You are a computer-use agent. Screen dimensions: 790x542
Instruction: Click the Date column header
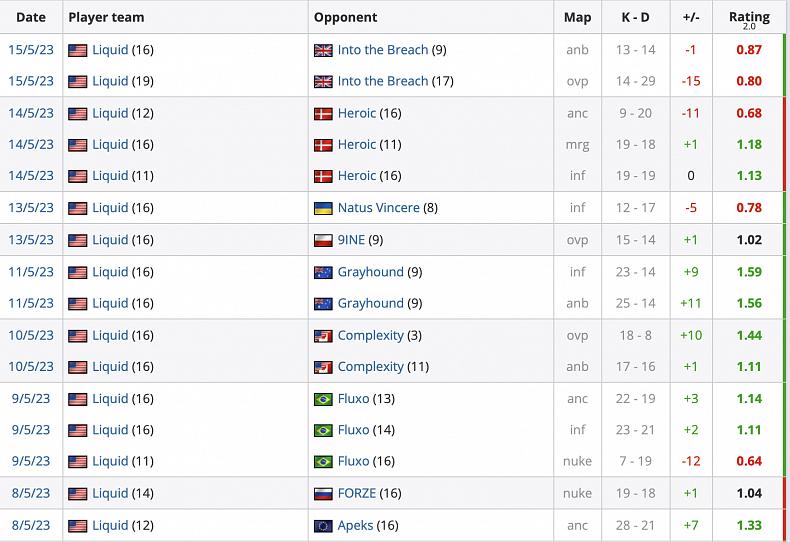[x=31, y=17]
